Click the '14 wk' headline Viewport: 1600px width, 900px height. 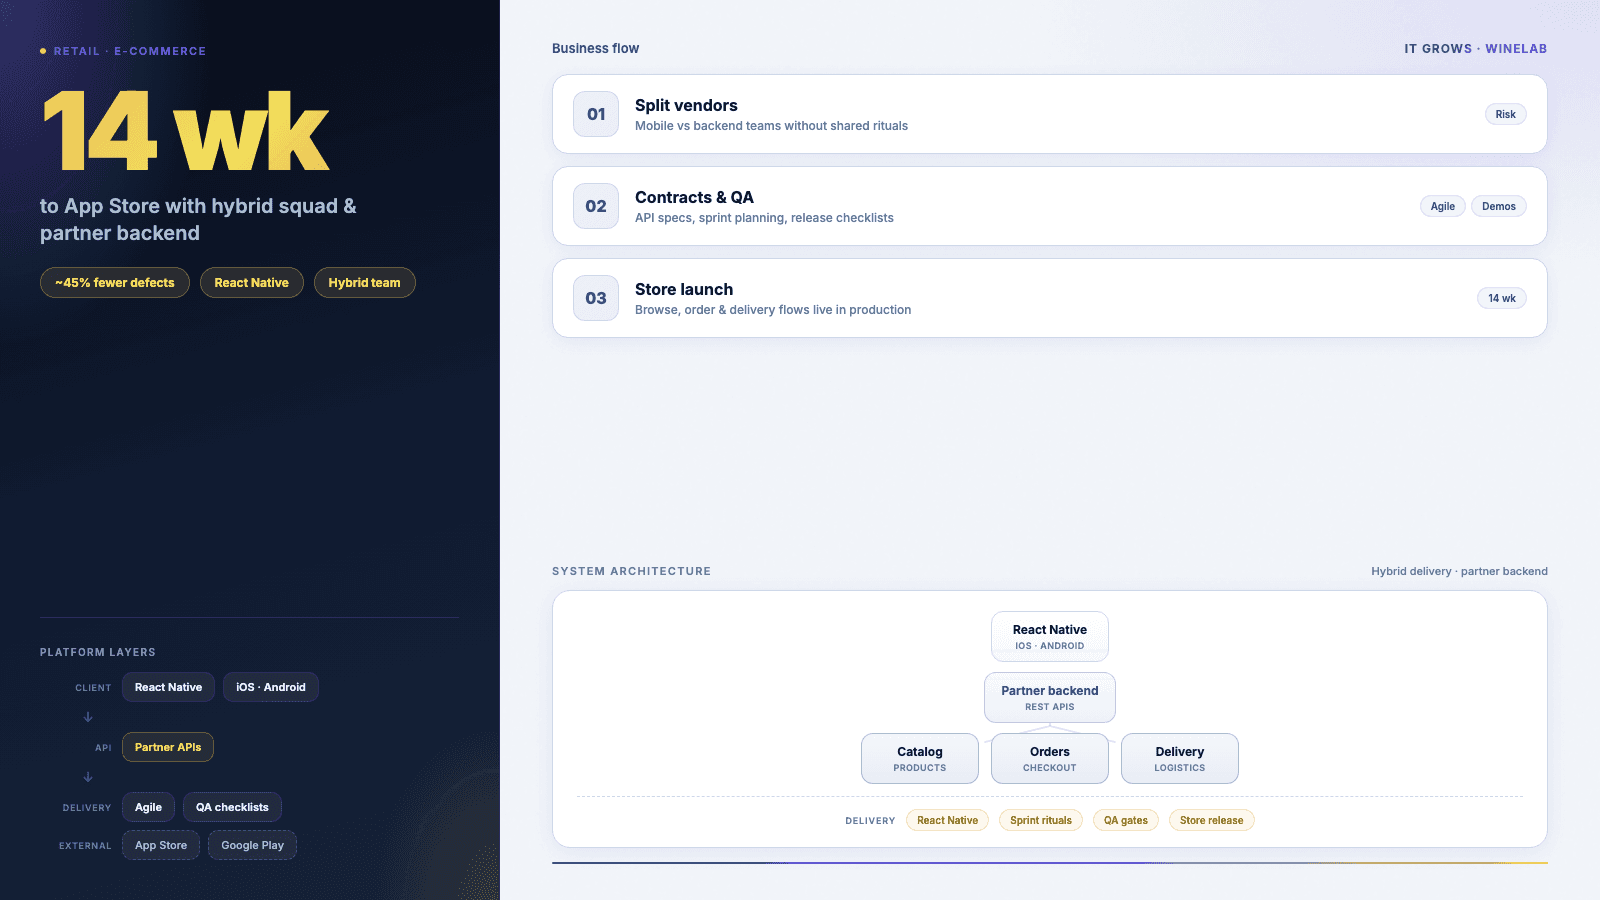click(186, 131)
